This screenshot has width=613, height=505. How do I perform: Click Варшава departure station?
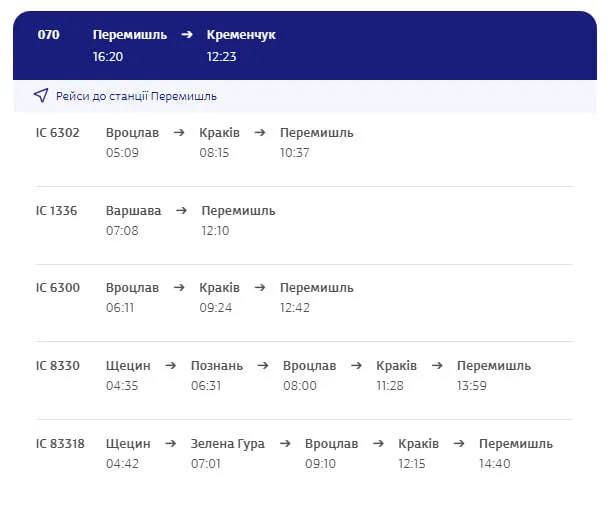(133, 211)
